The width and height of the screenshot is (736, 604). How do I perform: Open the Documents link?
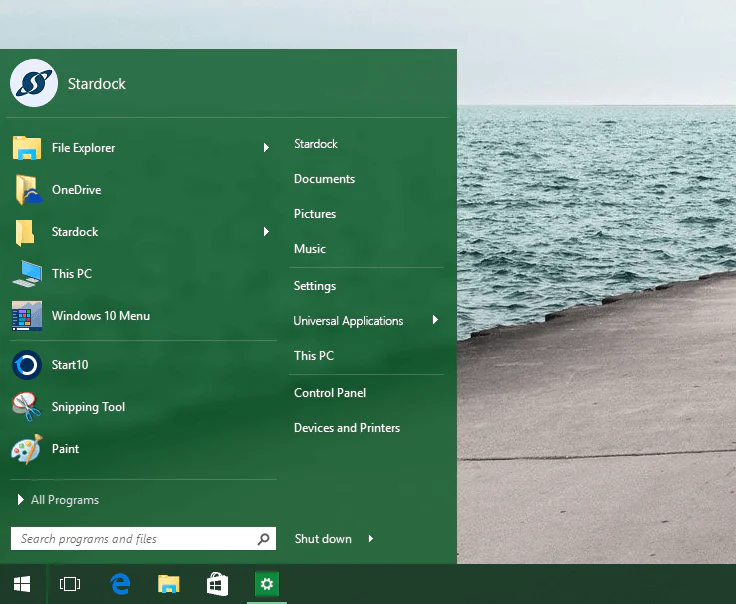[x=324, y=179]
